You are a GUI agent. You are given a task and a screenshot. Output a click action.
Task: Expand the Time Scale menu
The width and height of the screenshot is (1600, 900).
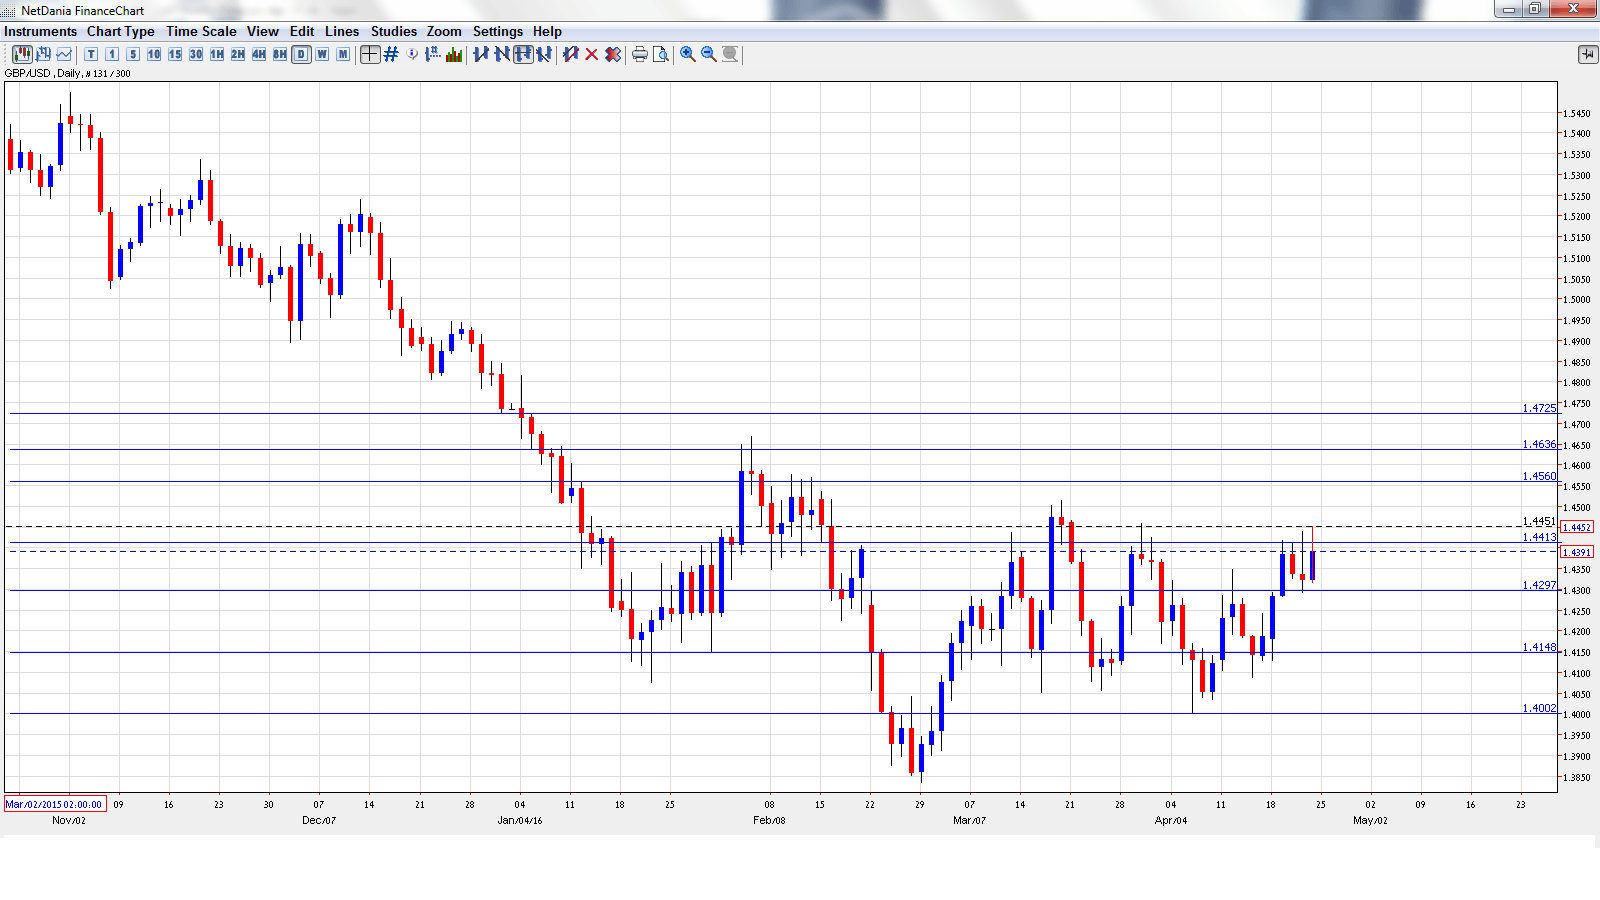pyautogui.click(x=201, y=31)
